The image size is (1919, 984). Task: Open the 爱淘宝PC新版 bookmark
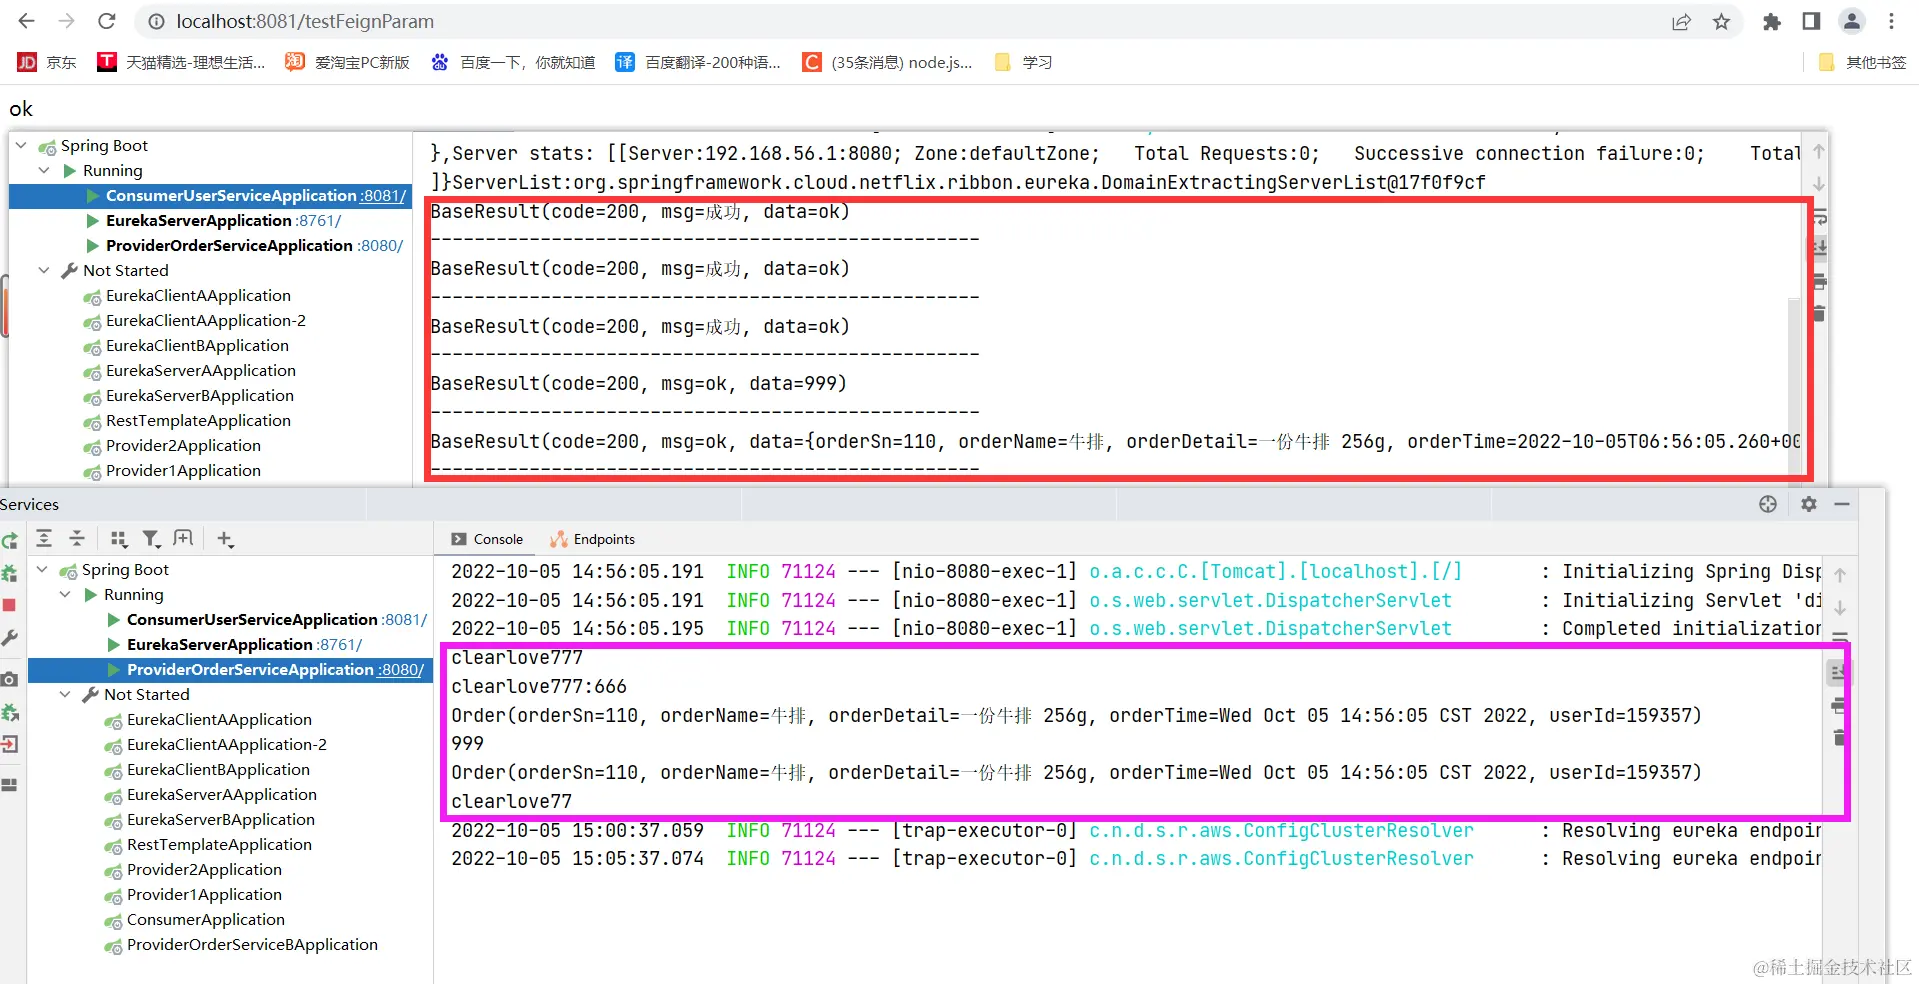pyautogui.click(x=348, y=62)
